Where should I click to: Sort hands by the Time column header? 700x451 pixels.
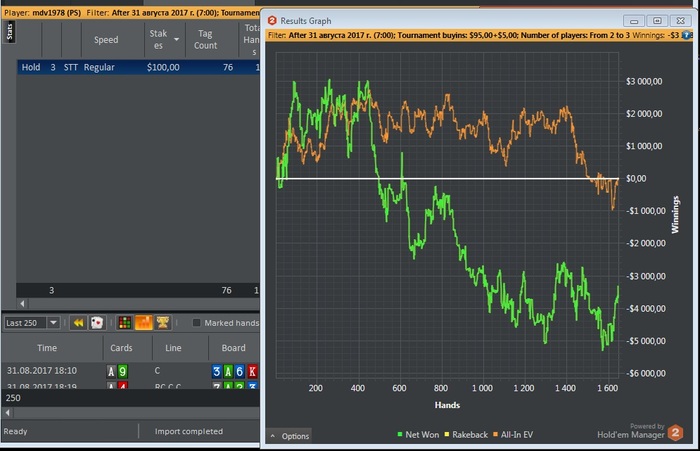[47, 347]
